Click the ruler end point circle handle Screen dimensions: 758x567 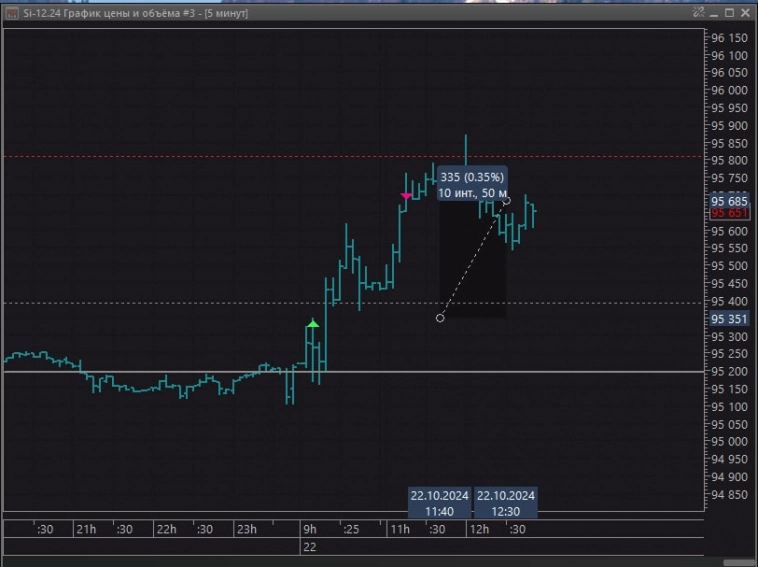pyautogui.click(x=506, y=201)
